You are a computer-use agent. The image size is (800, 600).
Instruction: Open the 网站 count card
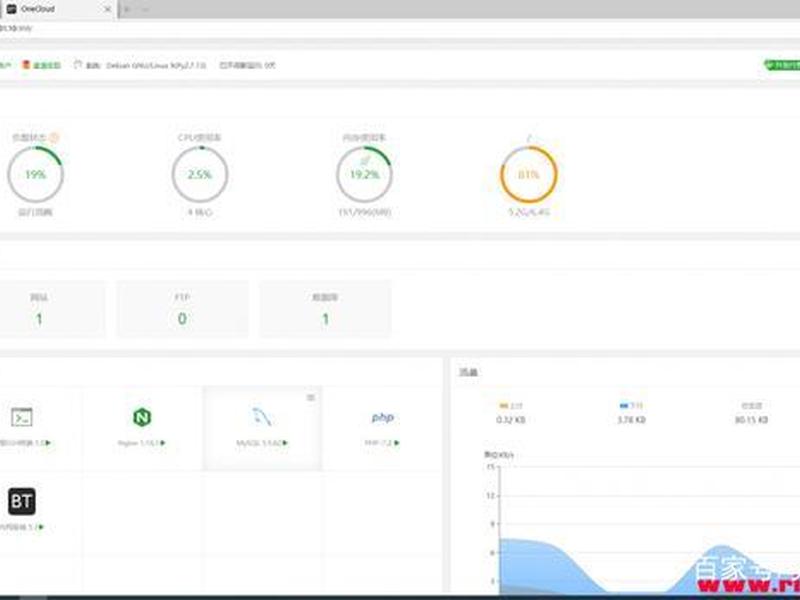click(53, 309)
